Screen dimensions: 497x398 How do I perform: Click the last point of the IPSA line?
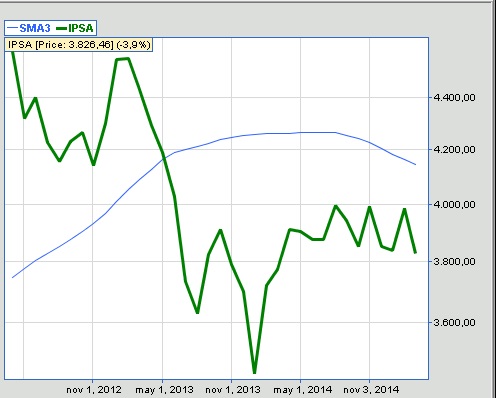coord(415,253)
